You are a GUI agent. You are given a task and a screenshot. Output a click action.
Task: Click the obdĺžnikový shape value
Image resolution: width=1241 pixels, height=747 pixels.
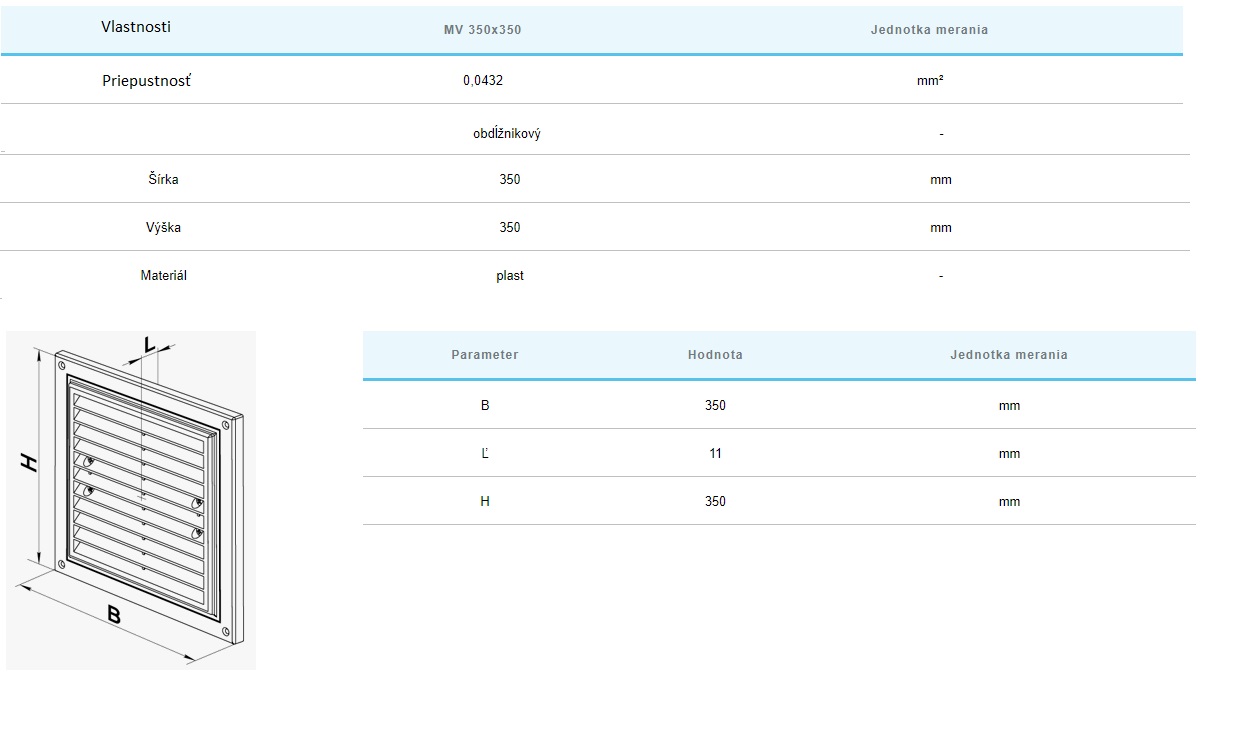507,134
